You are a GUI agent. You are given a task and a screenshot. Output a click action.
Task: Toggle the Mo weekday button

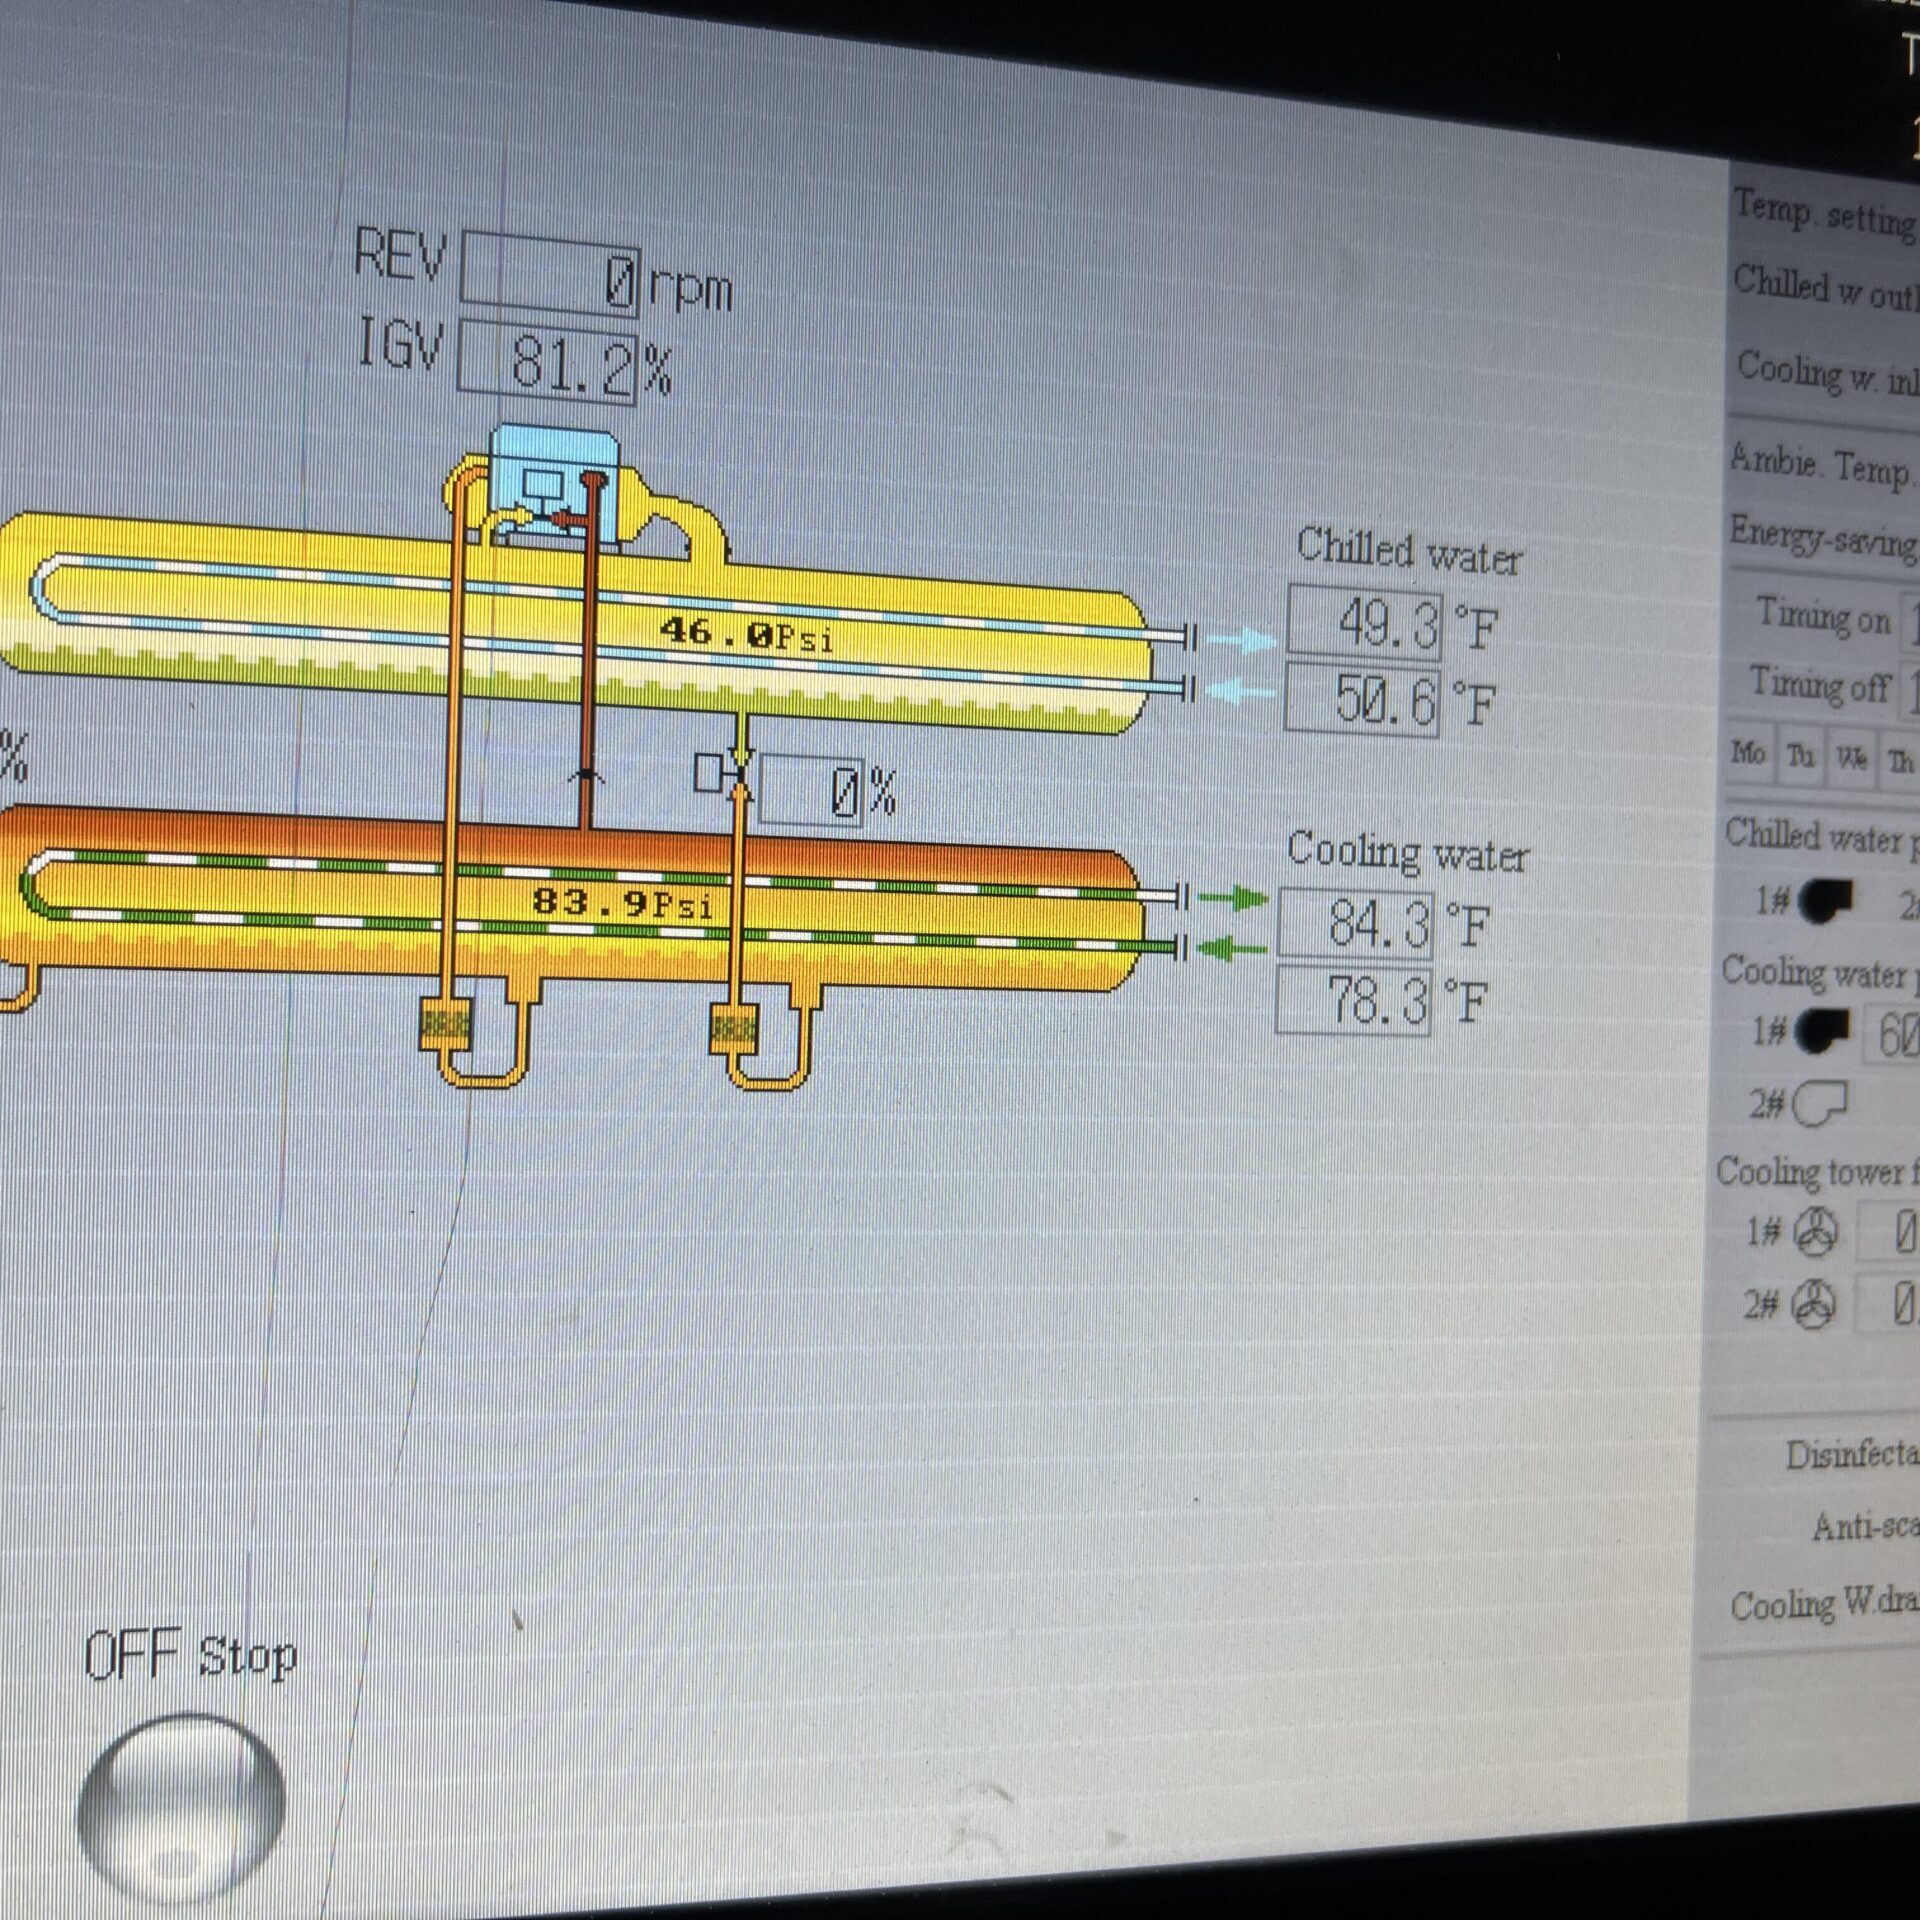coord(1747,753)
